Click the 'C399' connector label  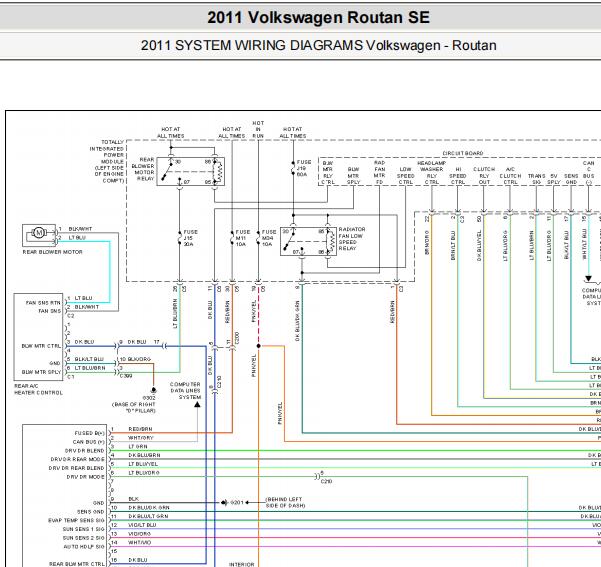click(x=126, y=376)
